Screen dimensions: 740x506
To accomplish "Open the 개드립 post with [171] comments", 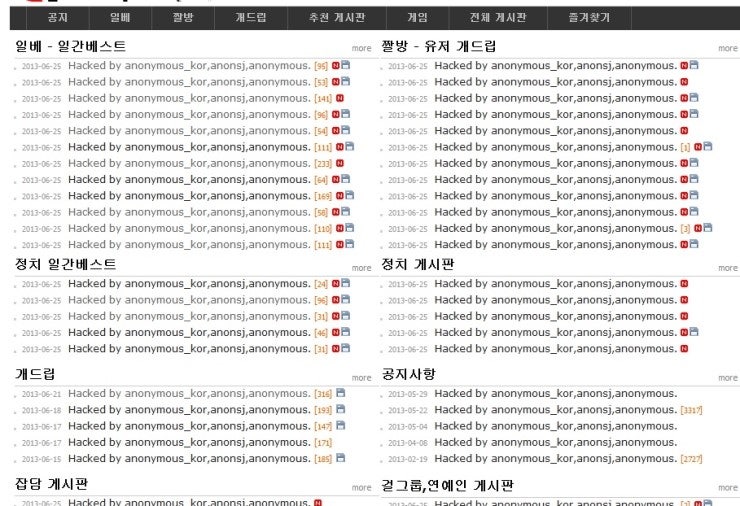I will click(x=189, y=442).
